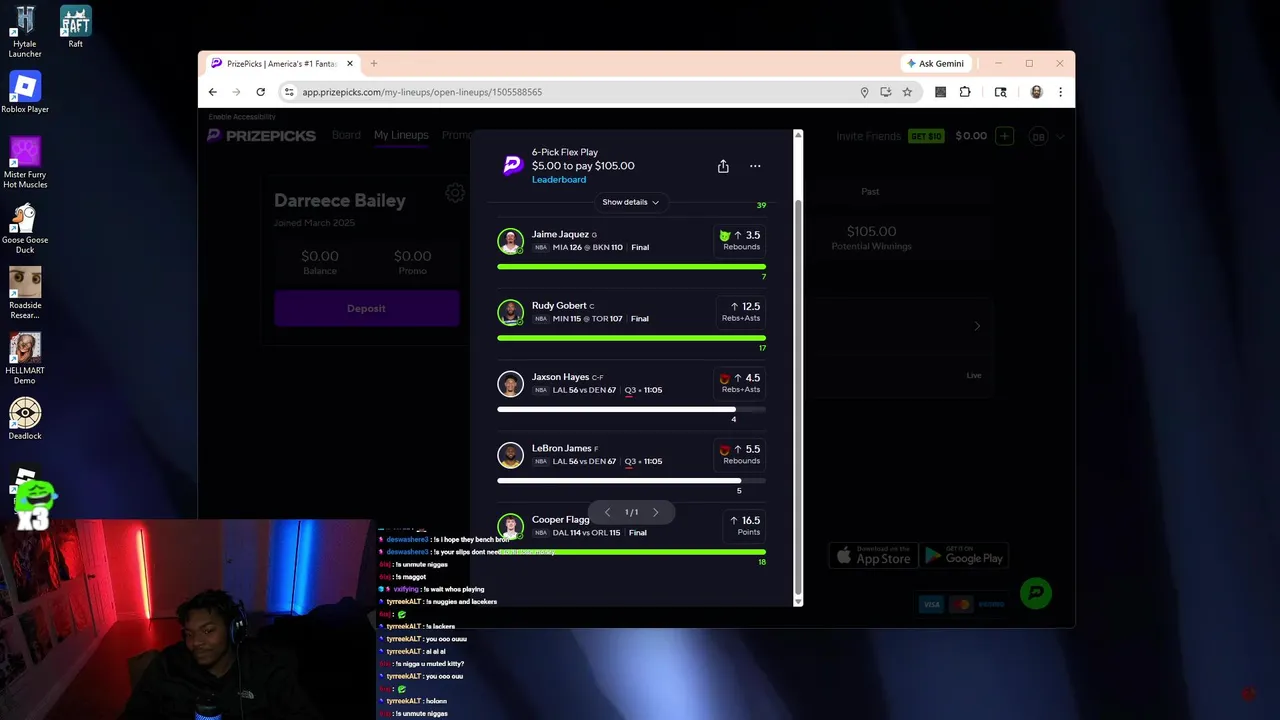Click the install app icon in address bar

886,92
